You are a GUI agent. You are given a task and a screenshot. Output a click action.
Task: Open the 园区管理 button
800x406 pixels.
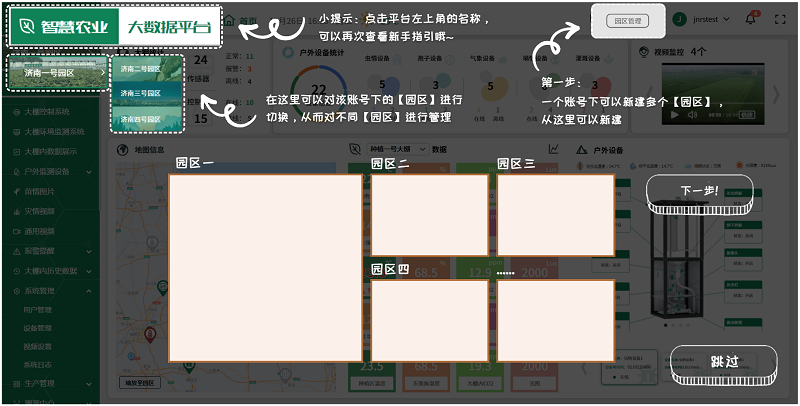pos(628,20)
